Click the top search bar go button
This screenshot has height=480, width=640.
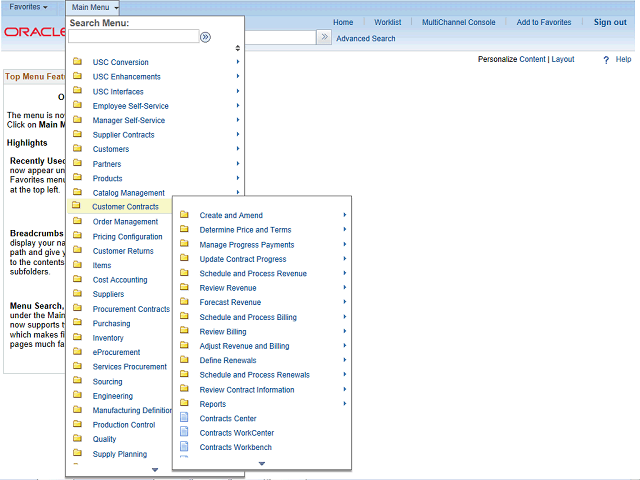[324, 37]
